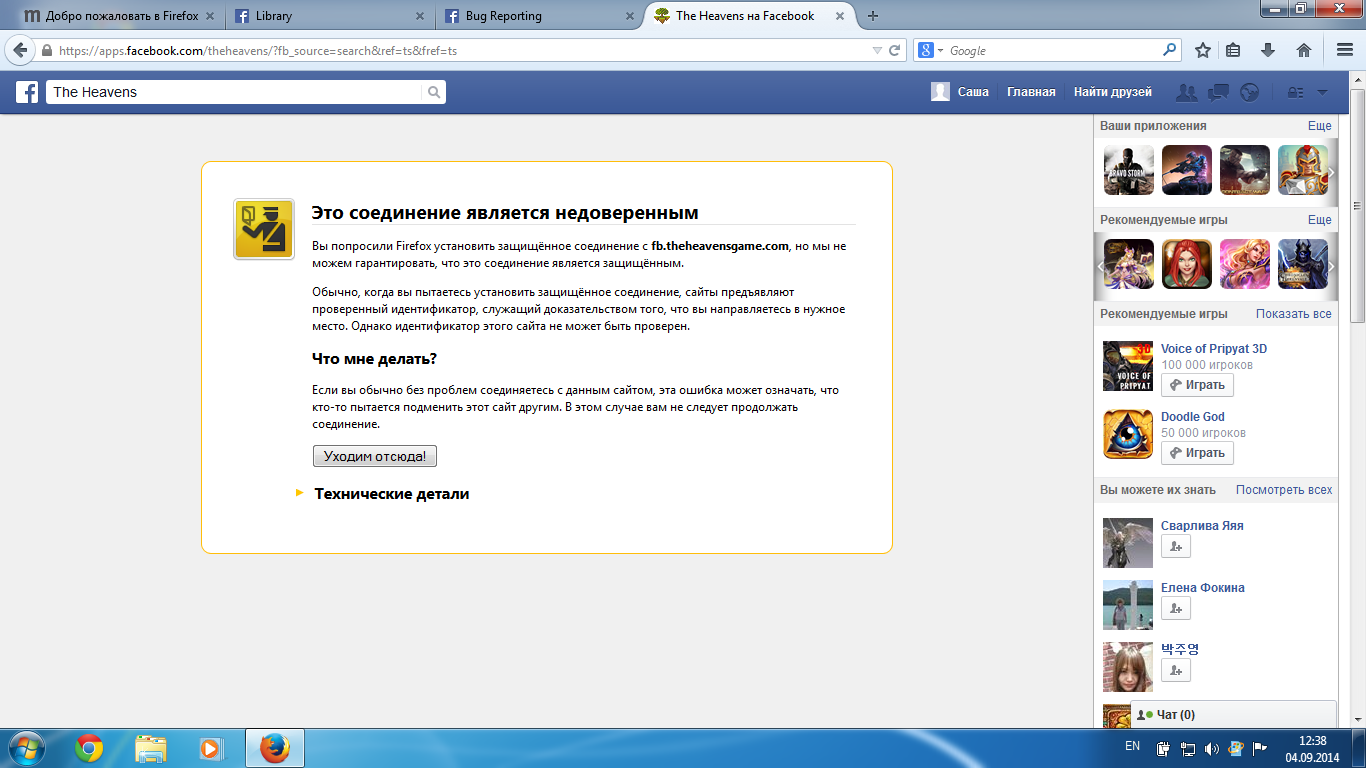Open the Doodle God game thumbnail
Viewport: 1366px width, 768px height.
pos(1128,435)
